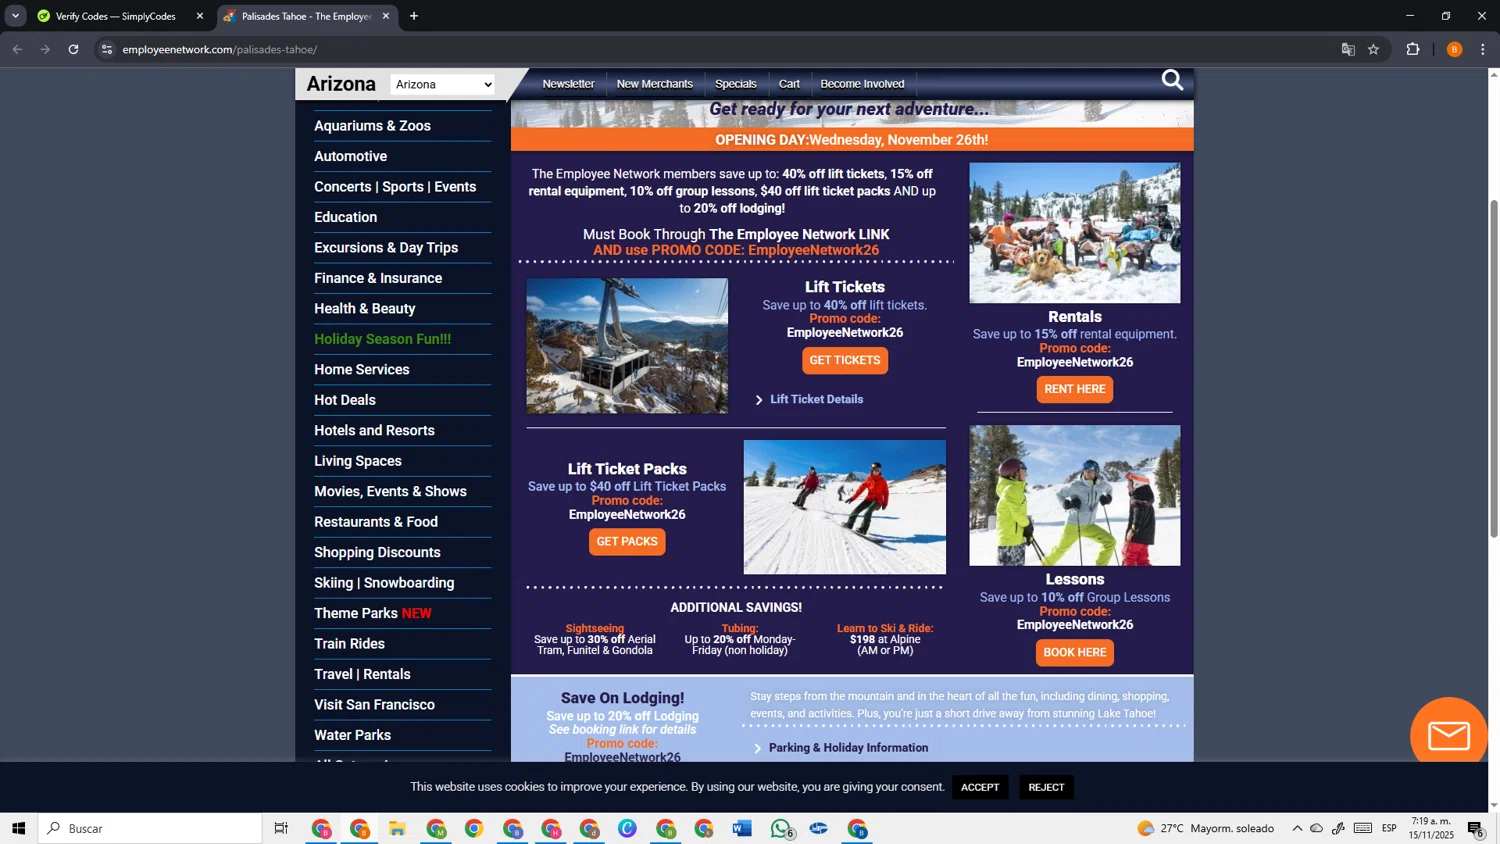This screenshot has width=1500, height=844.
Task: Open Hotels and Resorts category
Action: coord(374,431)
